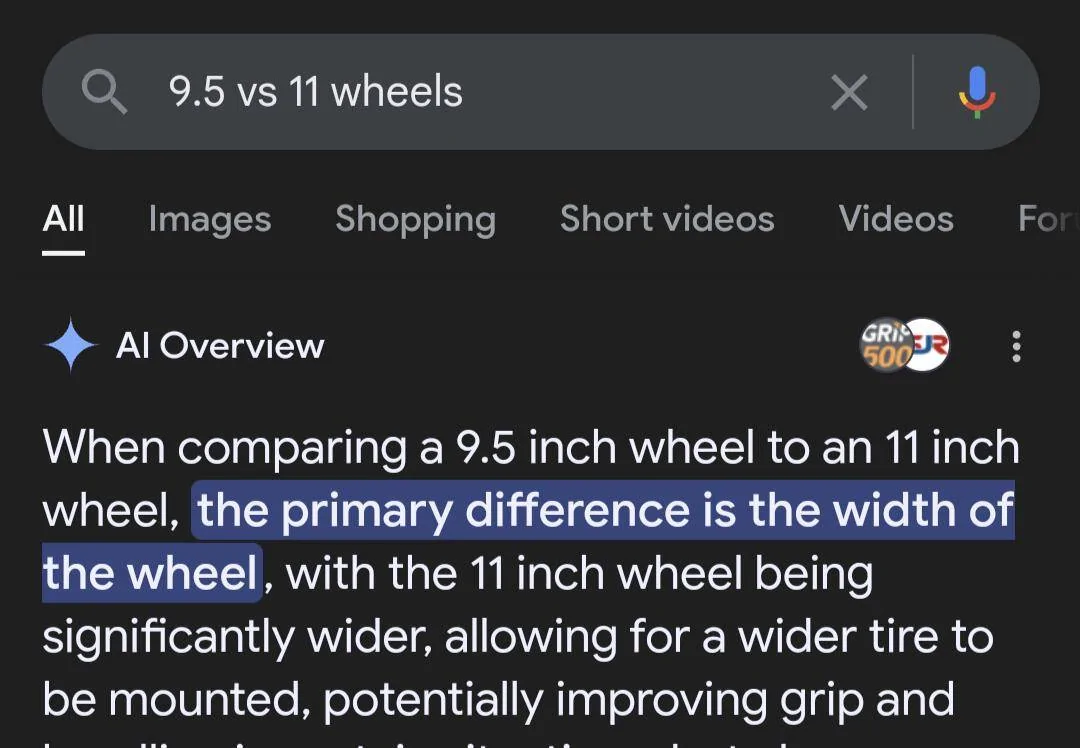
Task: Clear the search query using the X icon
Action: point(848,92)
